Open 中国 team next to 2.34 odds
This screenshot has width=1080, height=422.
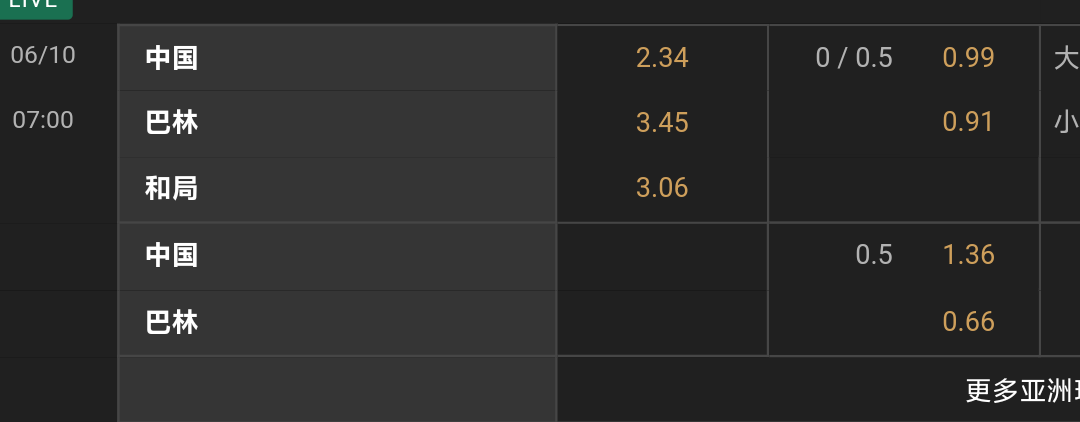coord(172,58)
